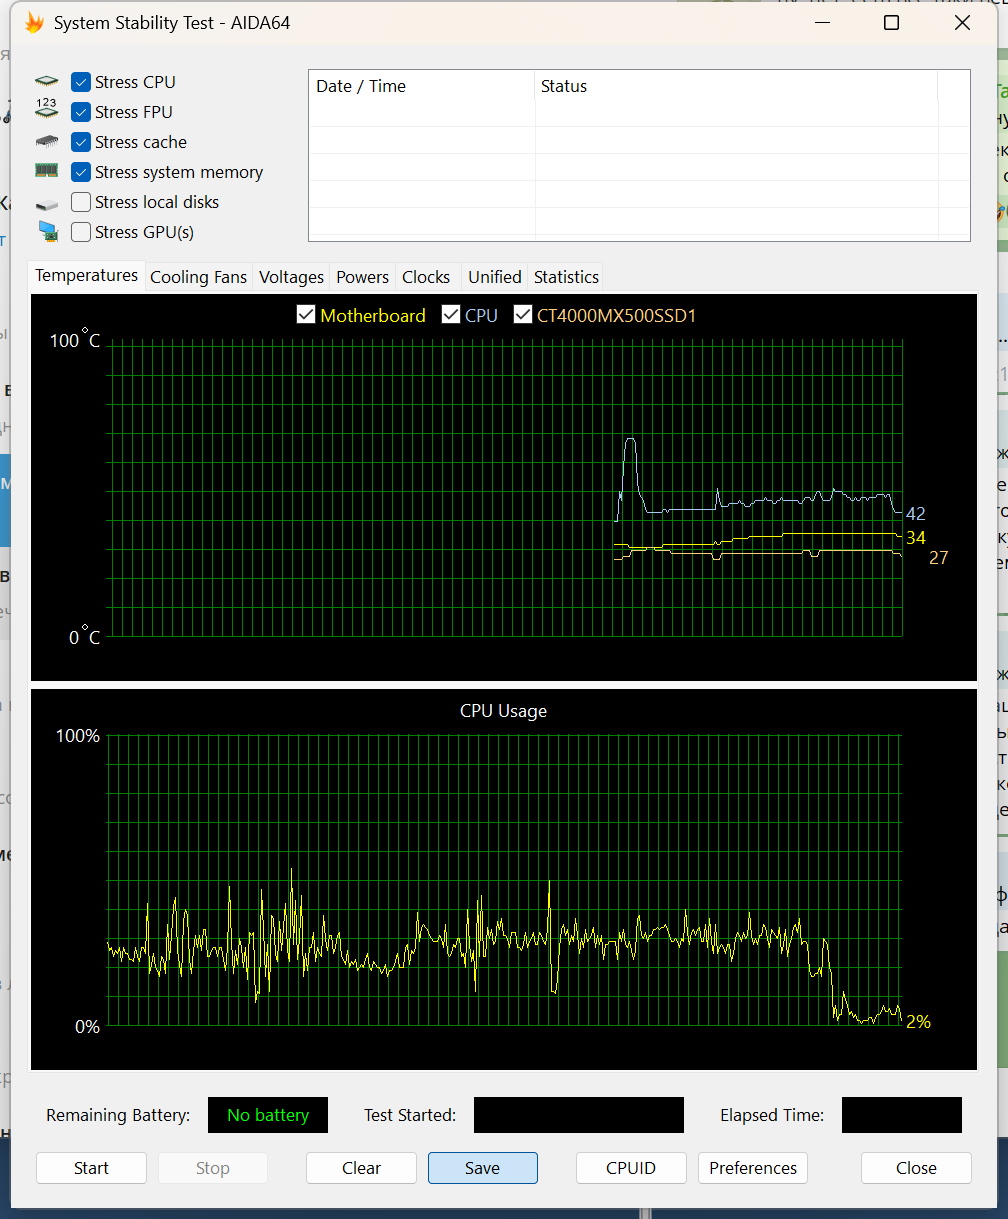Click the Save button
The image size is (1008, 1219).
click(x=482, y=1168)
